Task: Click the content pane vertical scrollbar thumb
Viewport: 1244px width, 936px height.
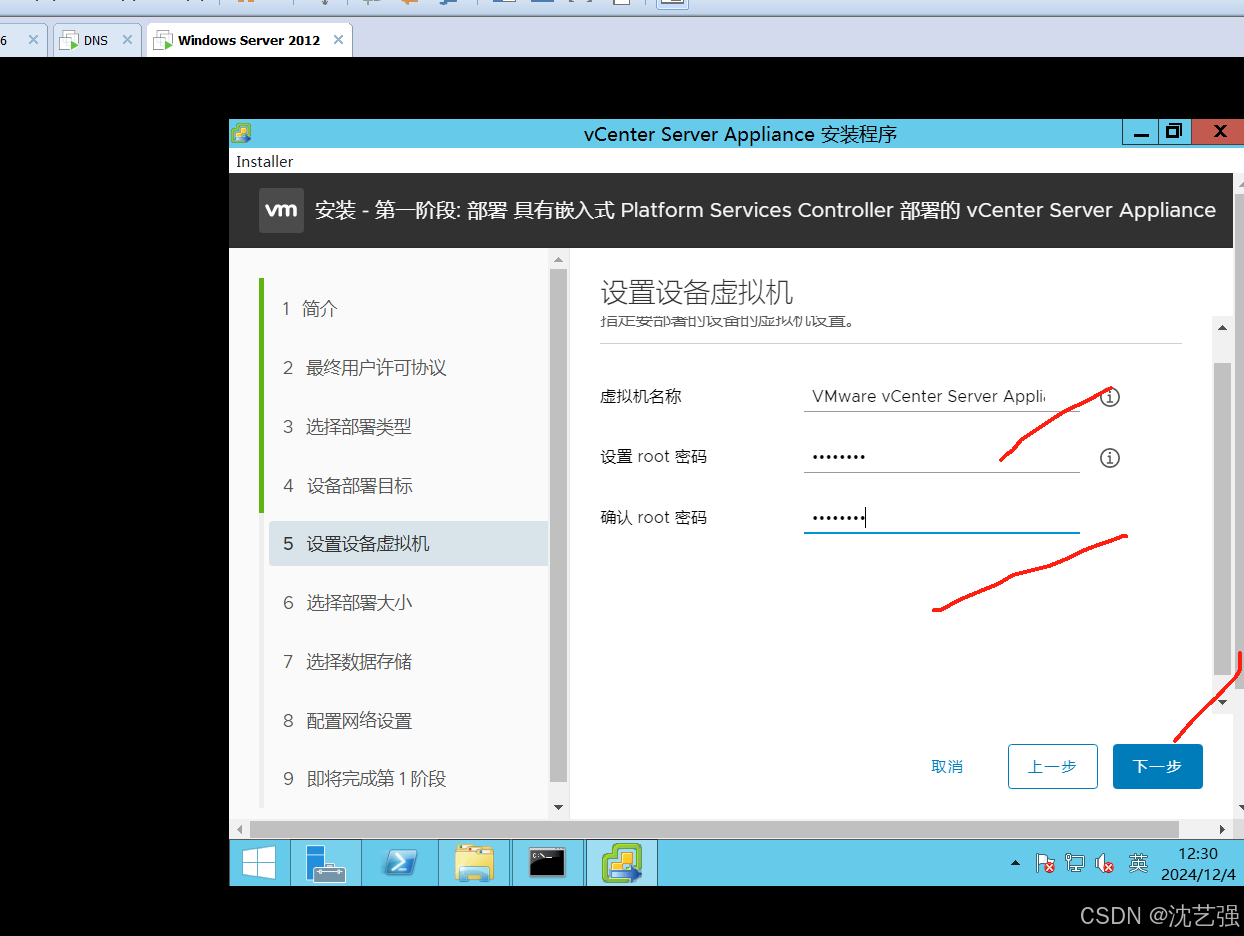Action: coord(1223,519)
